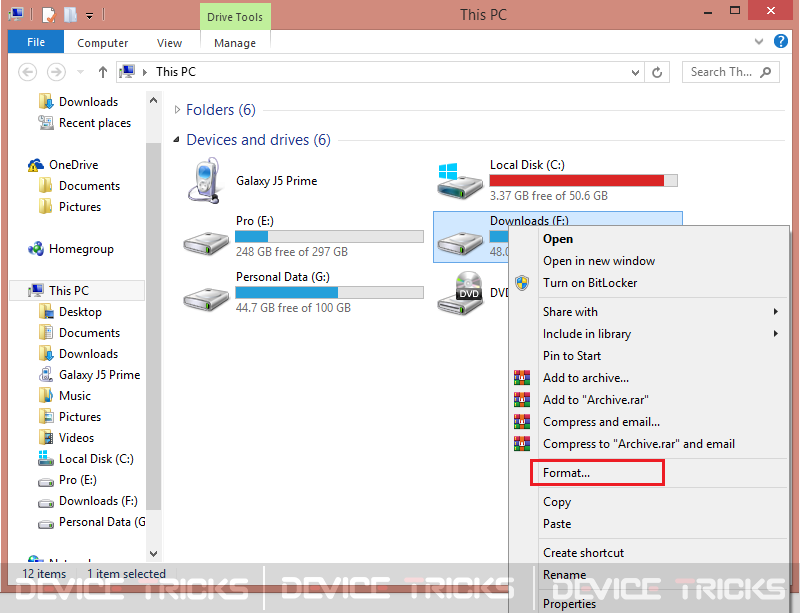This screenshot has height=613, width=800.
Task: Click the Music folder icon in sidebar
Action: 45,396
